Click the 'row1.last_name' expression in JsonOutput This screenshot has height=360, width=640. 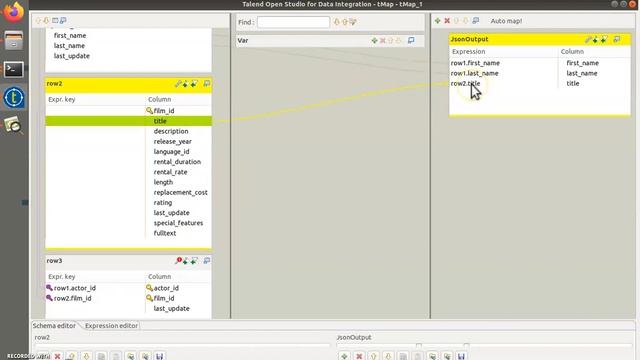474,73
